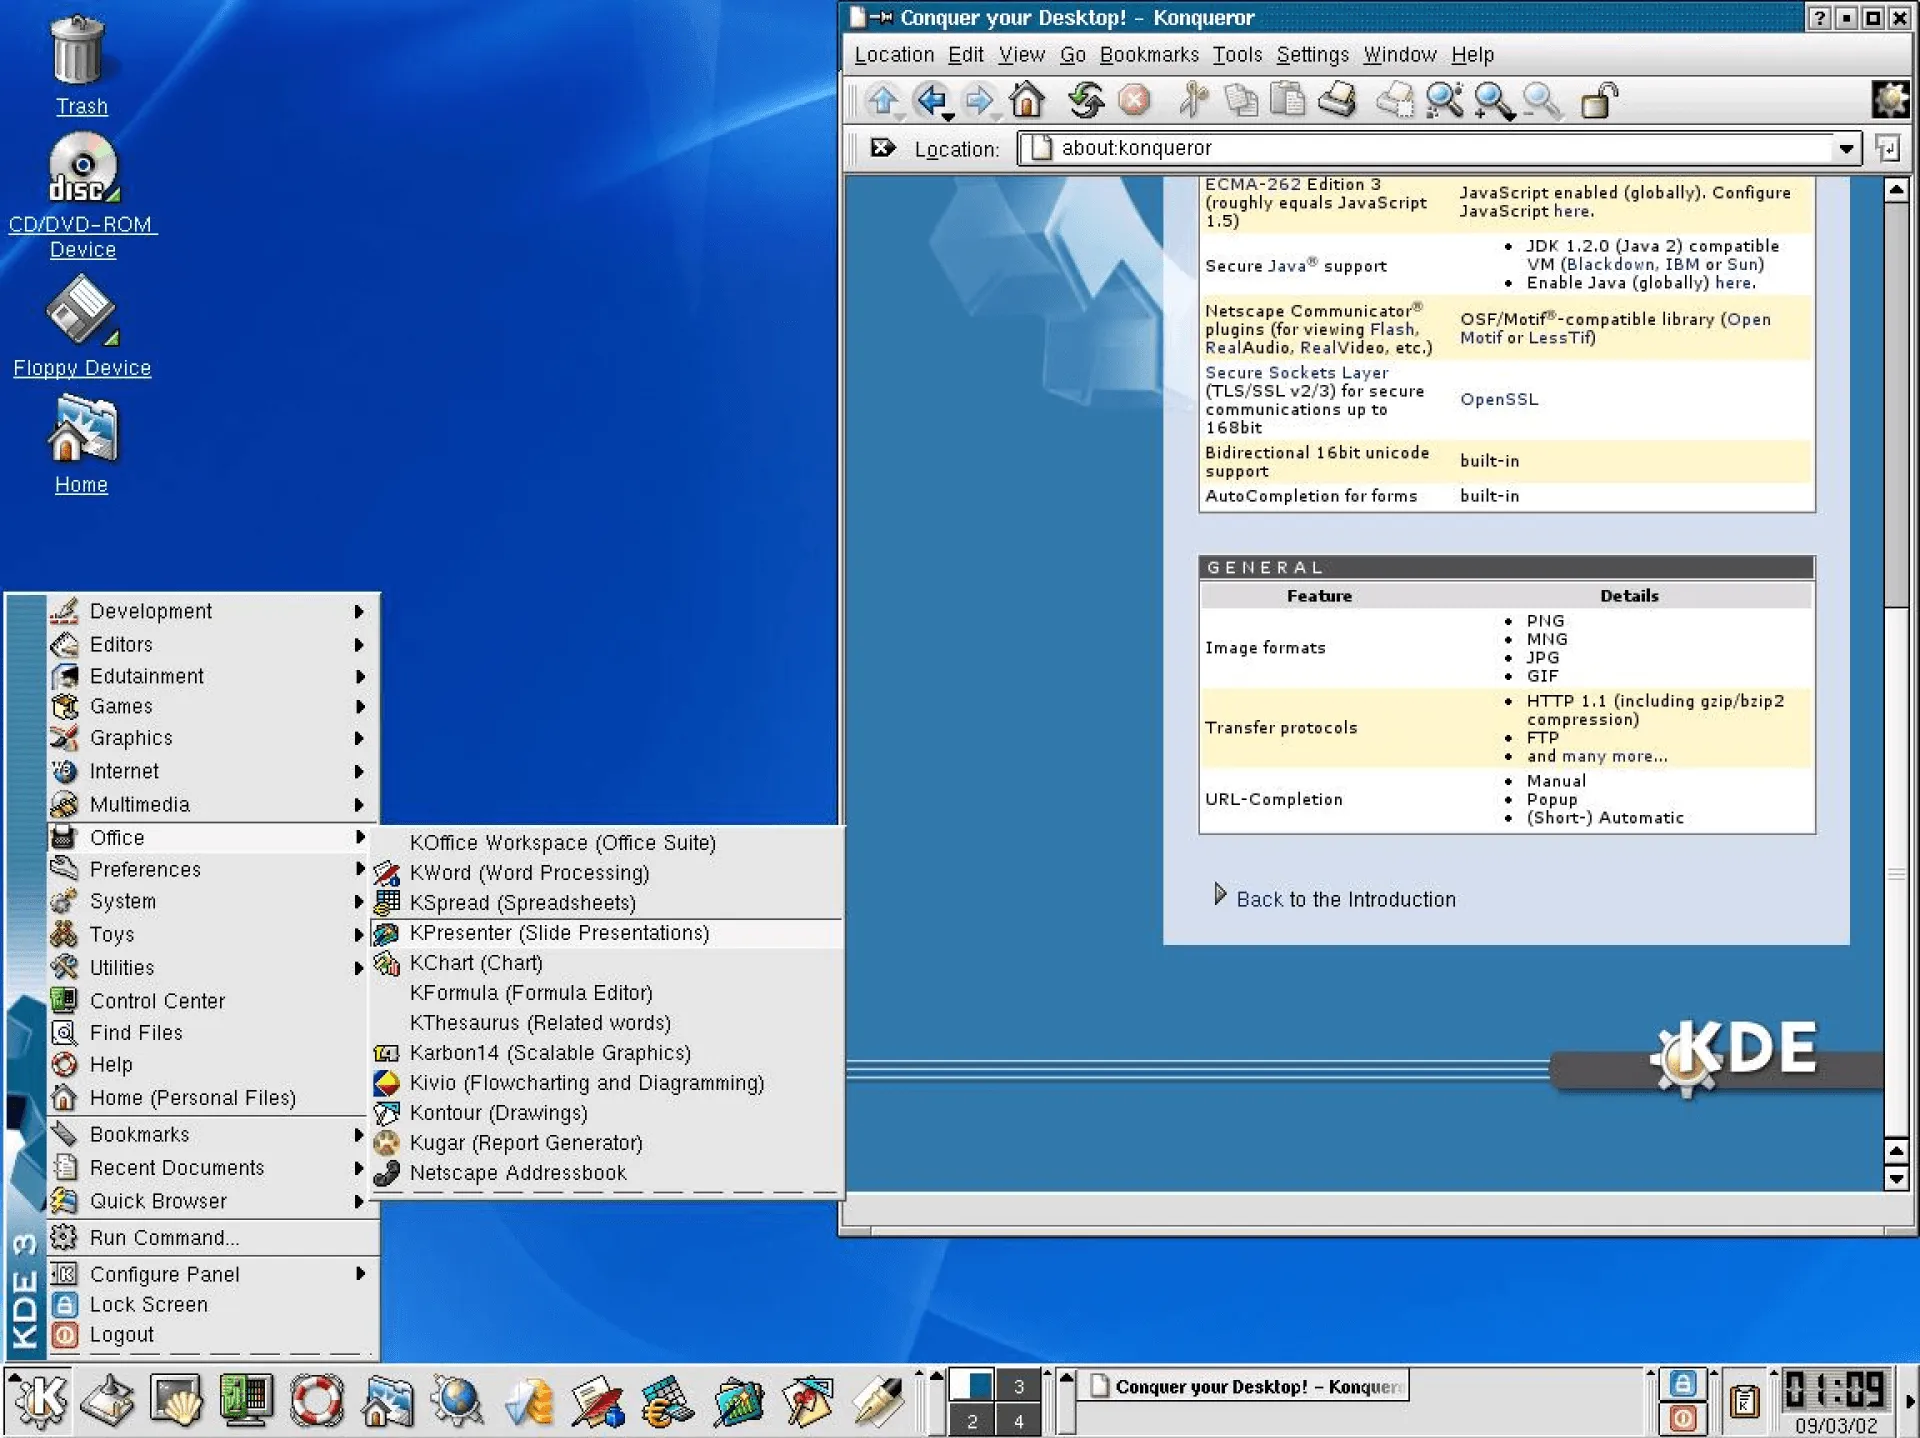Click the security padlock toolbar icon
The height and width of the screenshot is (1438, 1920).
click(x=1597, y=101)
